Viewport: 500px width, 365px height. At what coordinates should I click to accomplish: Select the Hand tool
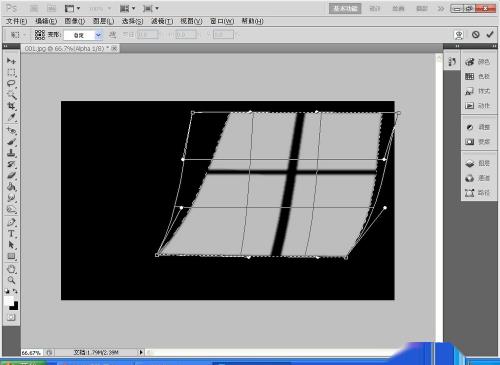click(11, 269)
